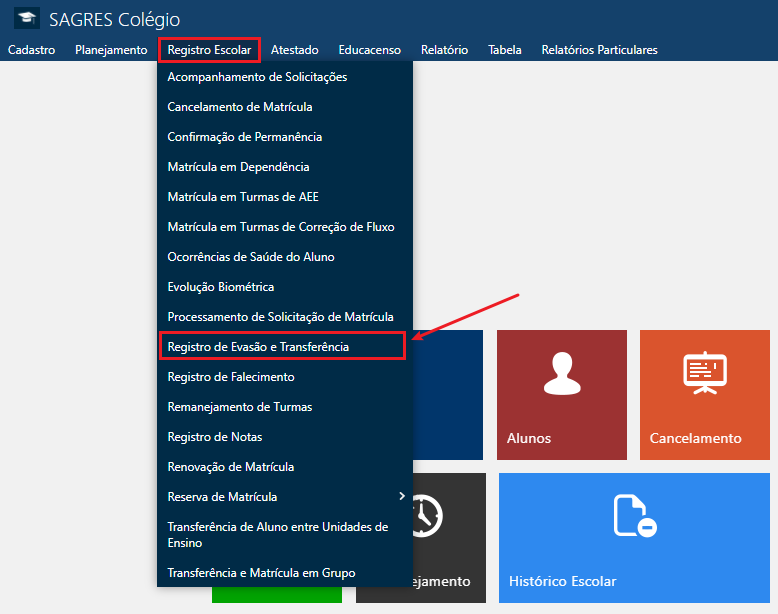
Task: Choose Renovação de Matrícula entry
Action: click(x=230, y=467)
